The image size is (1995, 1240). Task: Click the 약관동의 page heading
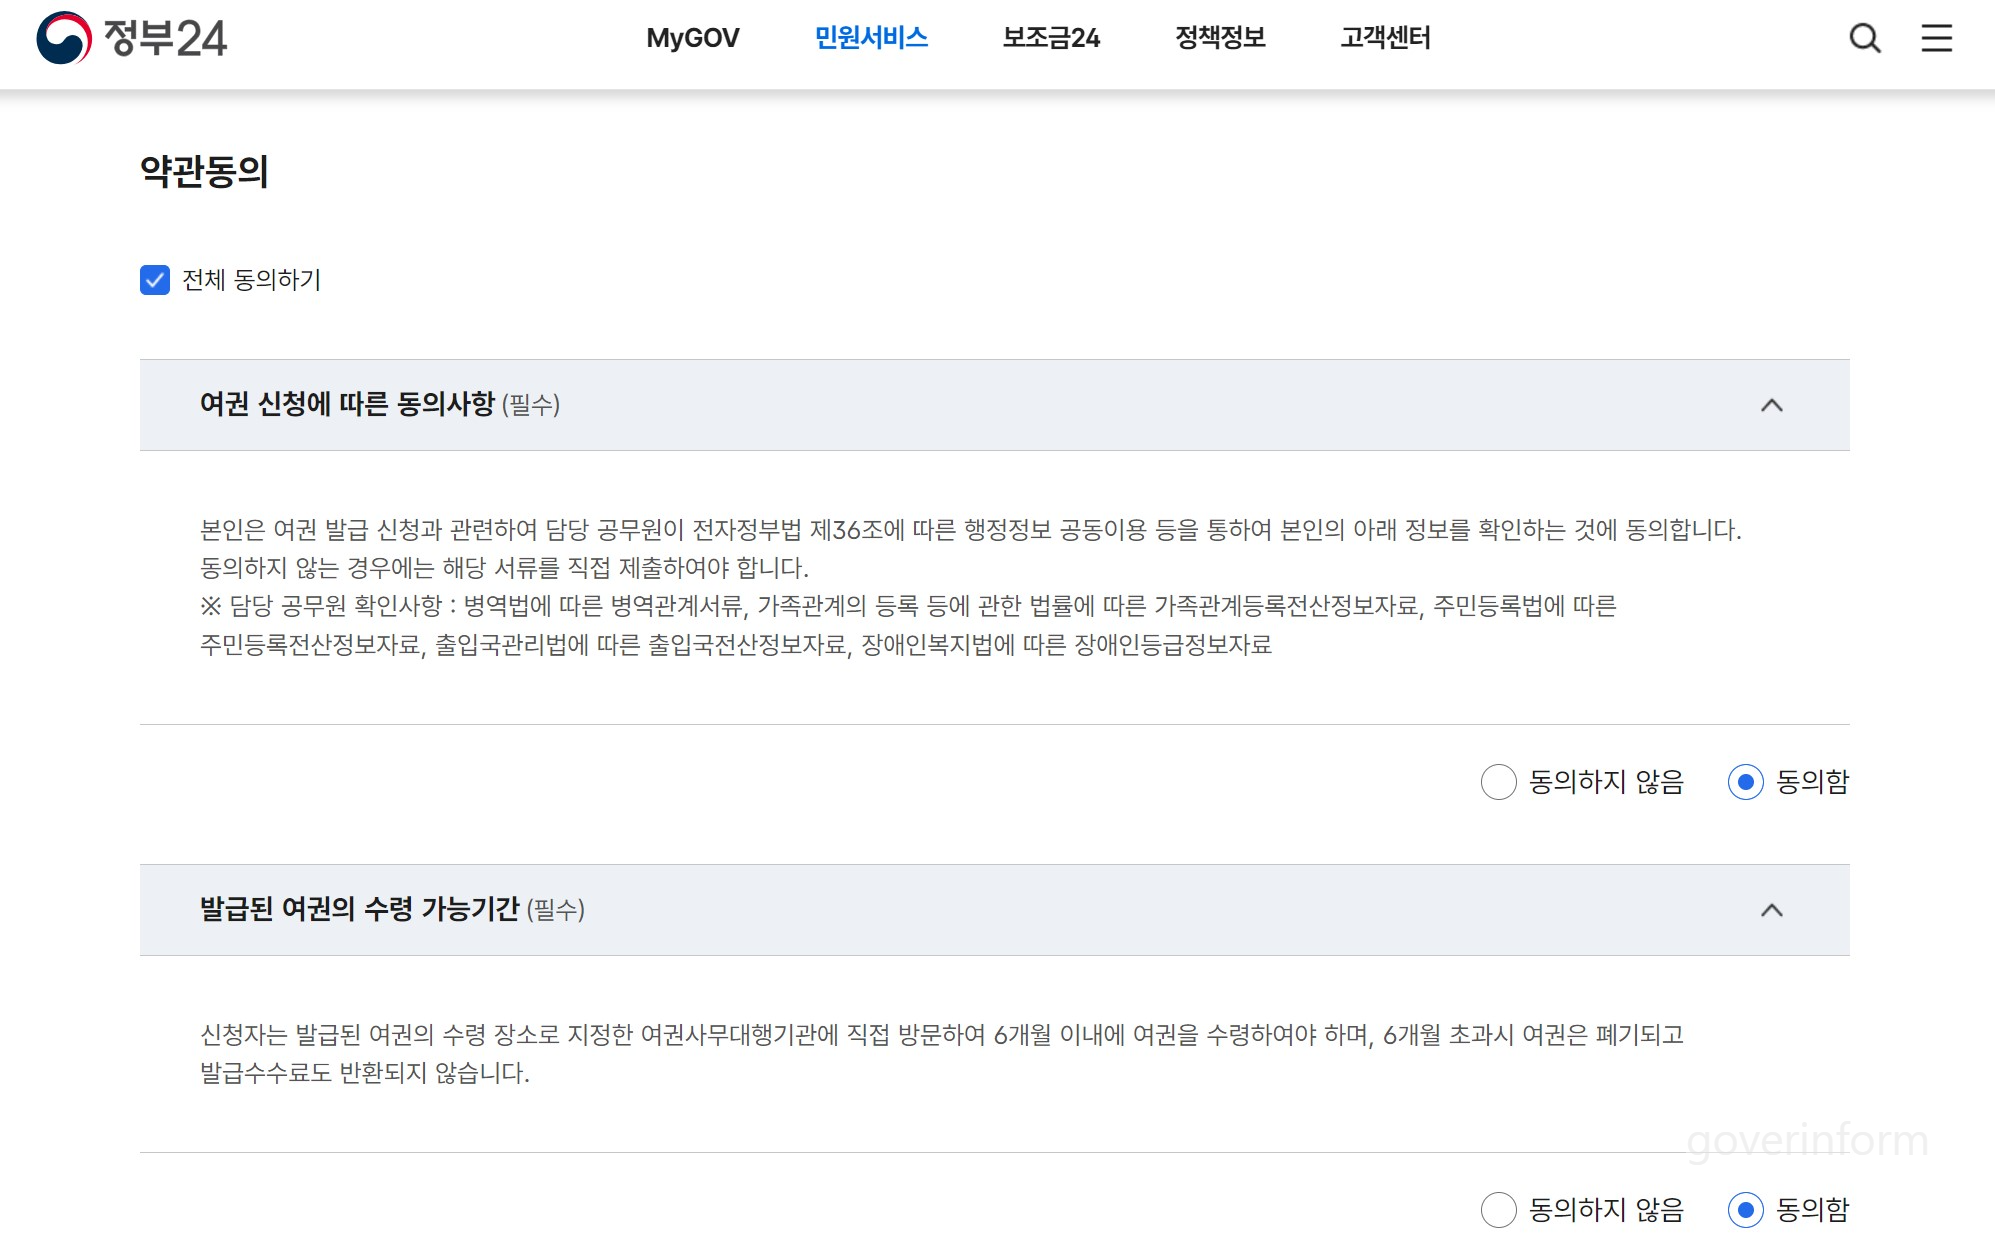point(204,171)
